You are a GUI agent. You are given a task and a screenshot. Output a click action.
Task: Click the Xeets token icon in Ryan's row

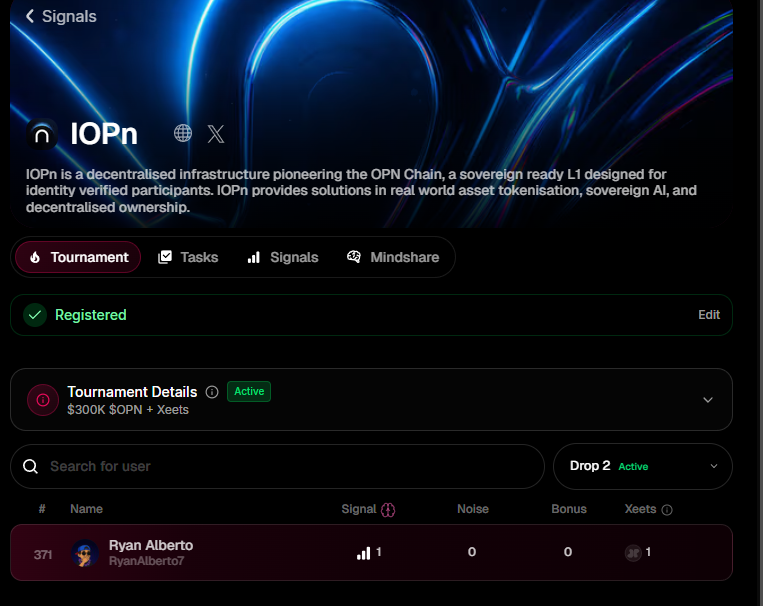coord(633,553)
